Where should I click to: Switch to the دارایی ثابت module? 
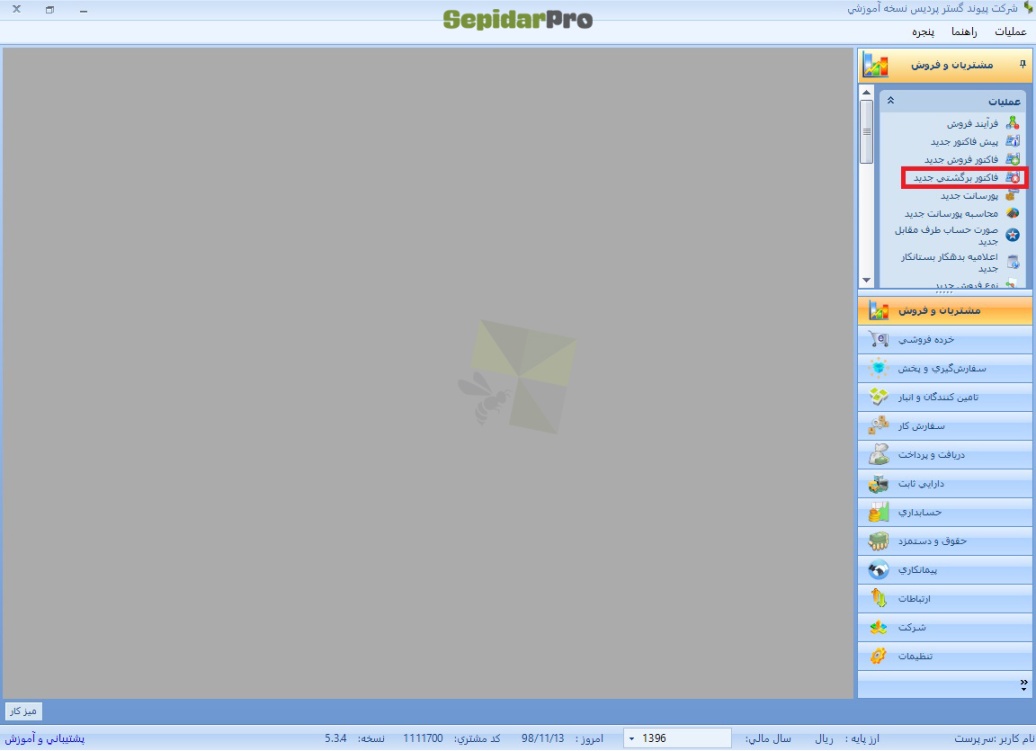[945, 483]
